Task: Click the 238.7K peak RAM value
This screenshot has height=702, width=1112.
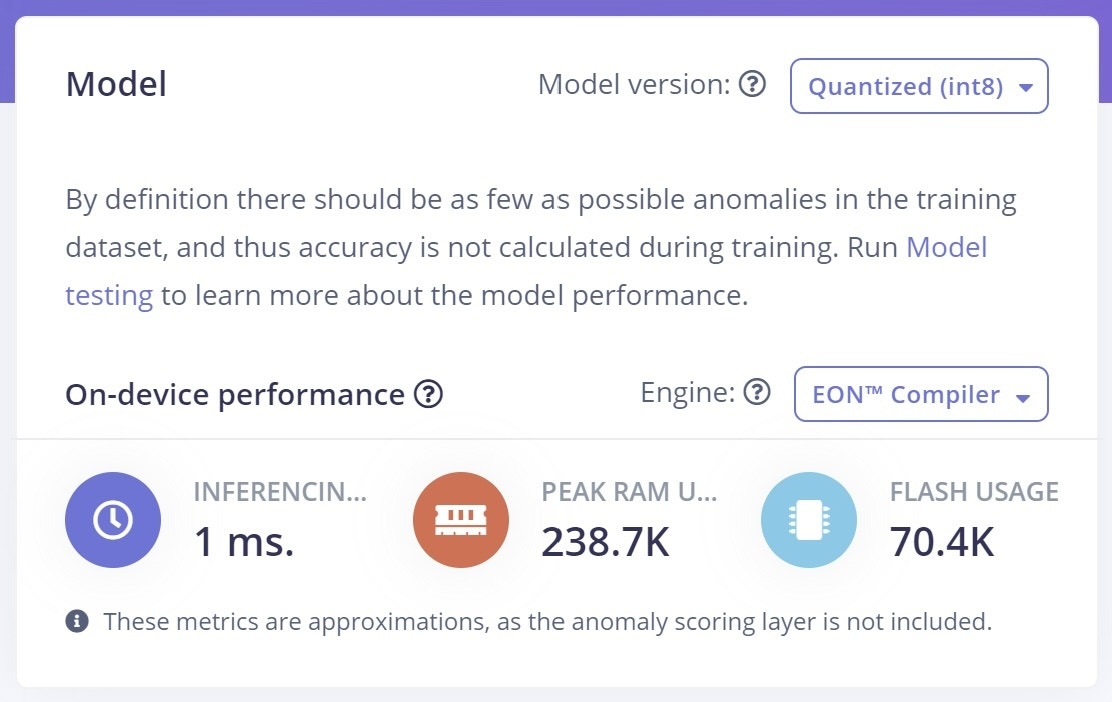Action: tap(605, 542)
